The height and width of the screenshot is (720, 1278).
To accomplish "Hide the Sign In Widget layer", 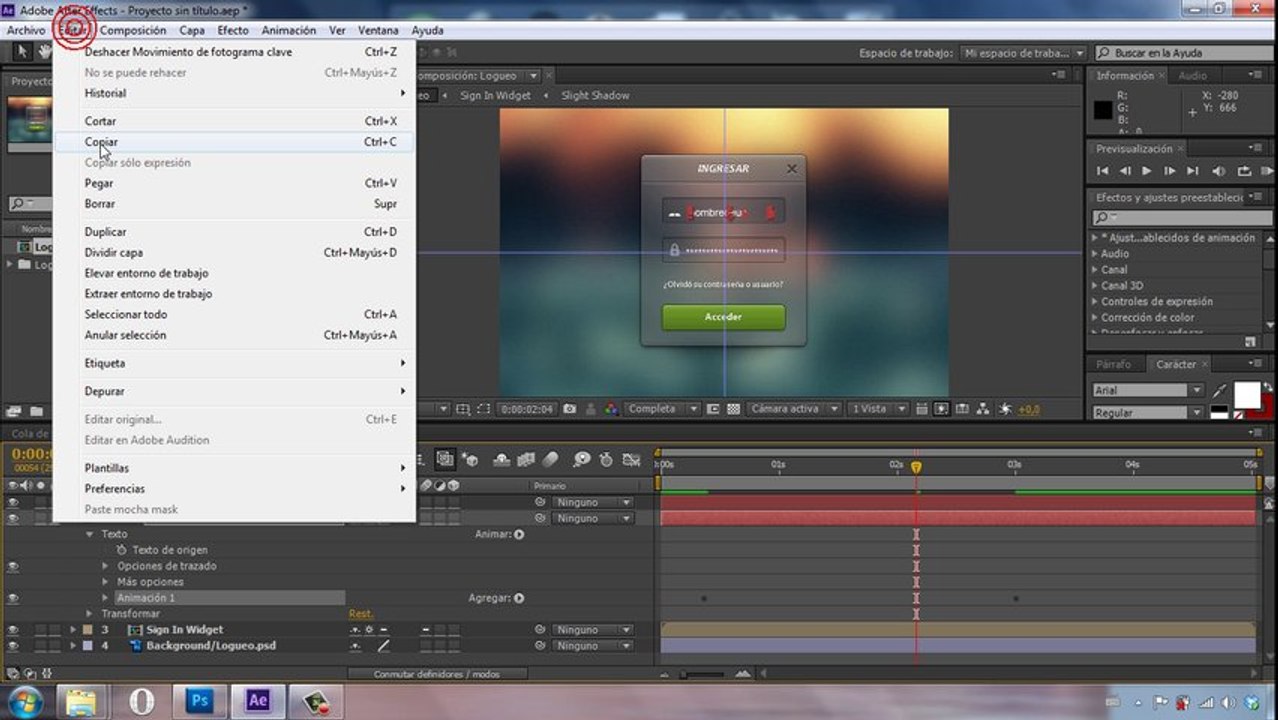I will click(13, 630).
